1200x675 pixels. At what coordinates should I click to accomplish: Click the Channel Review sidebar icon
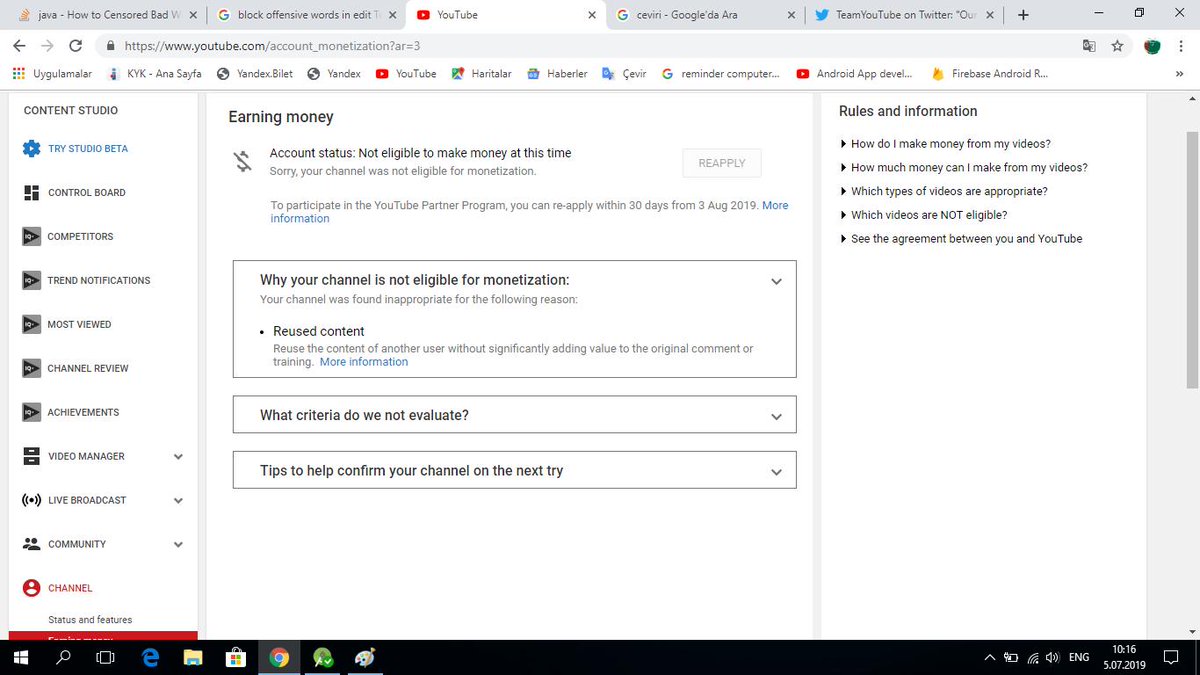(30, 369)
